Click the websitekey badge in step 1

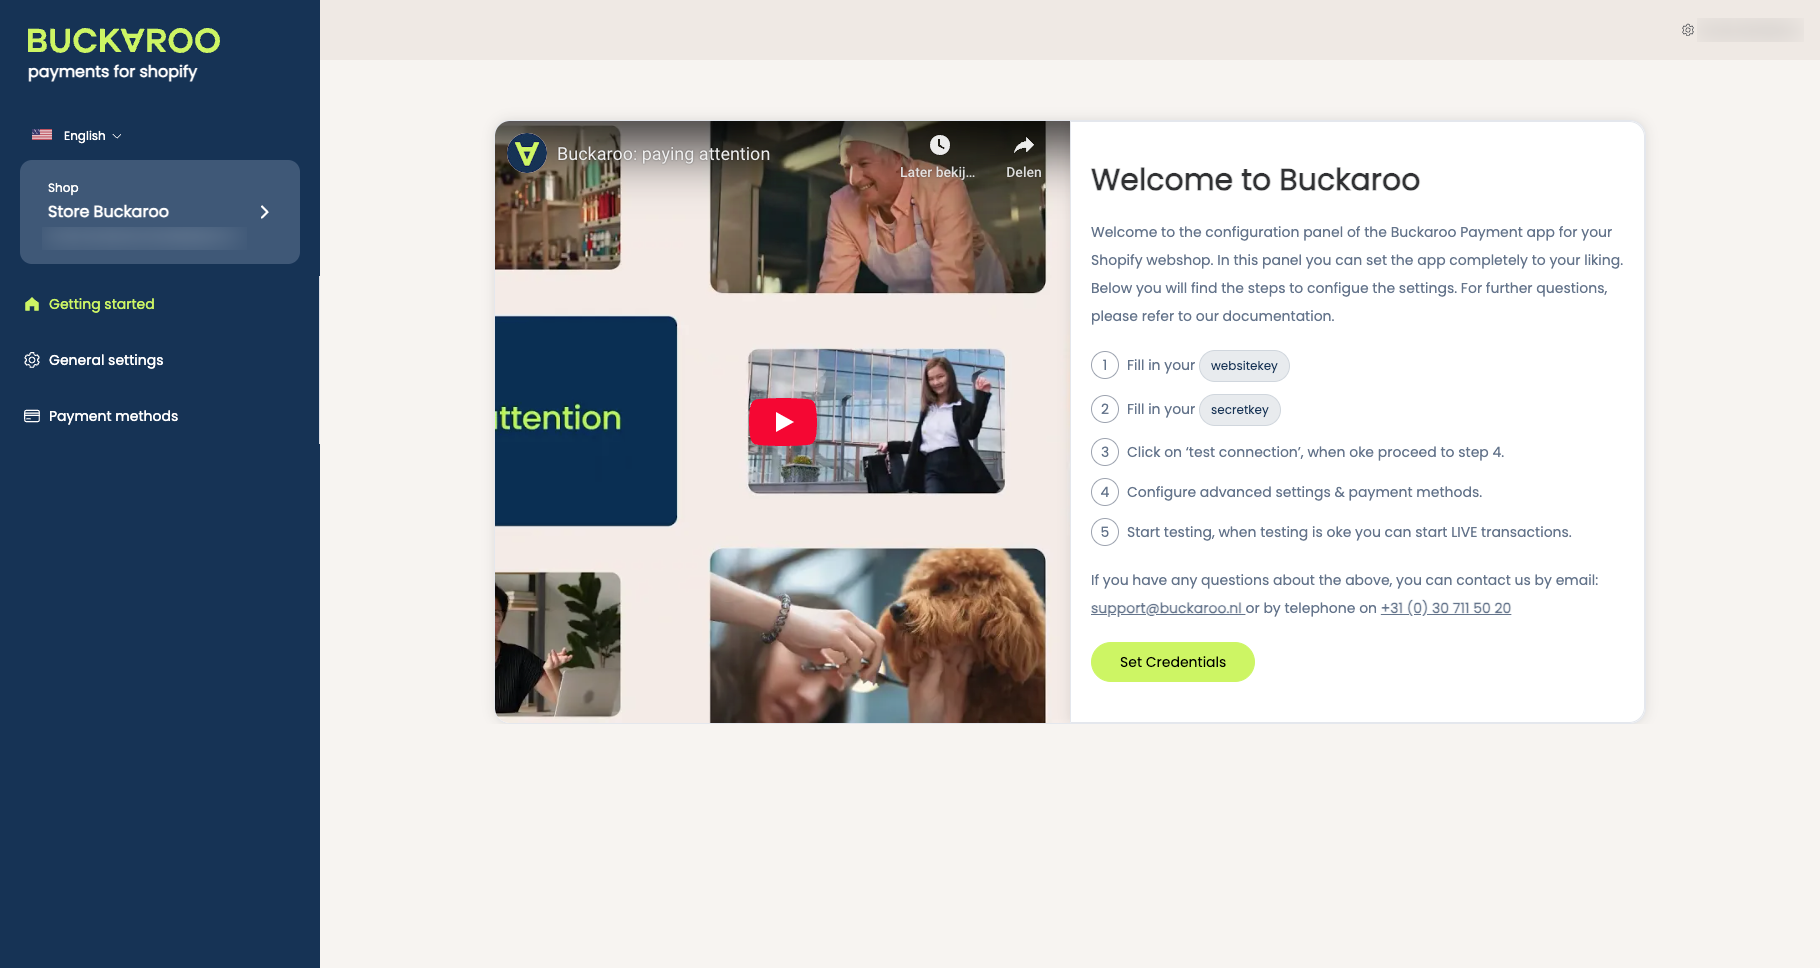click(1244, 365)
